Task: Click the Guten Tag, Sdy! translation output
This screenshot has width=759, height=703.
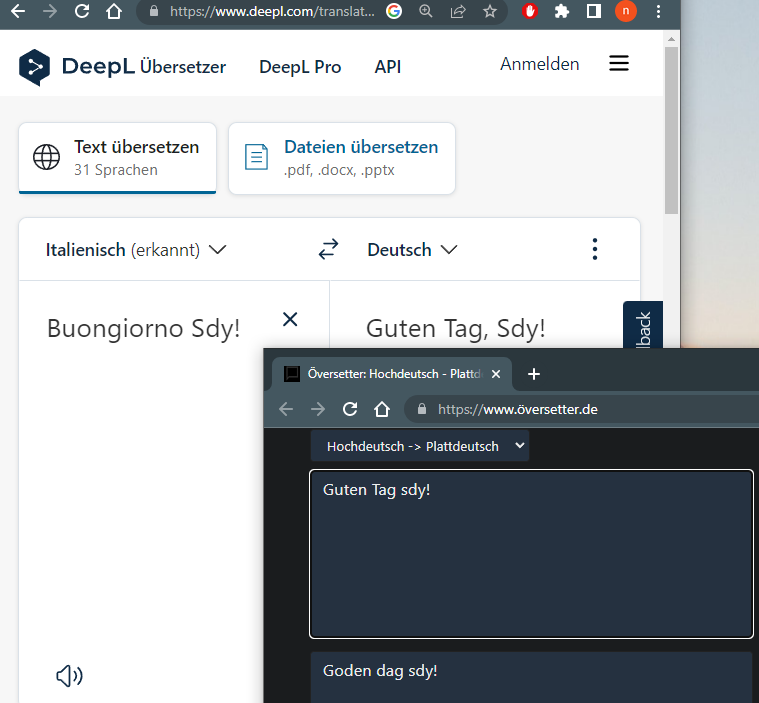Action: point(455,329)
